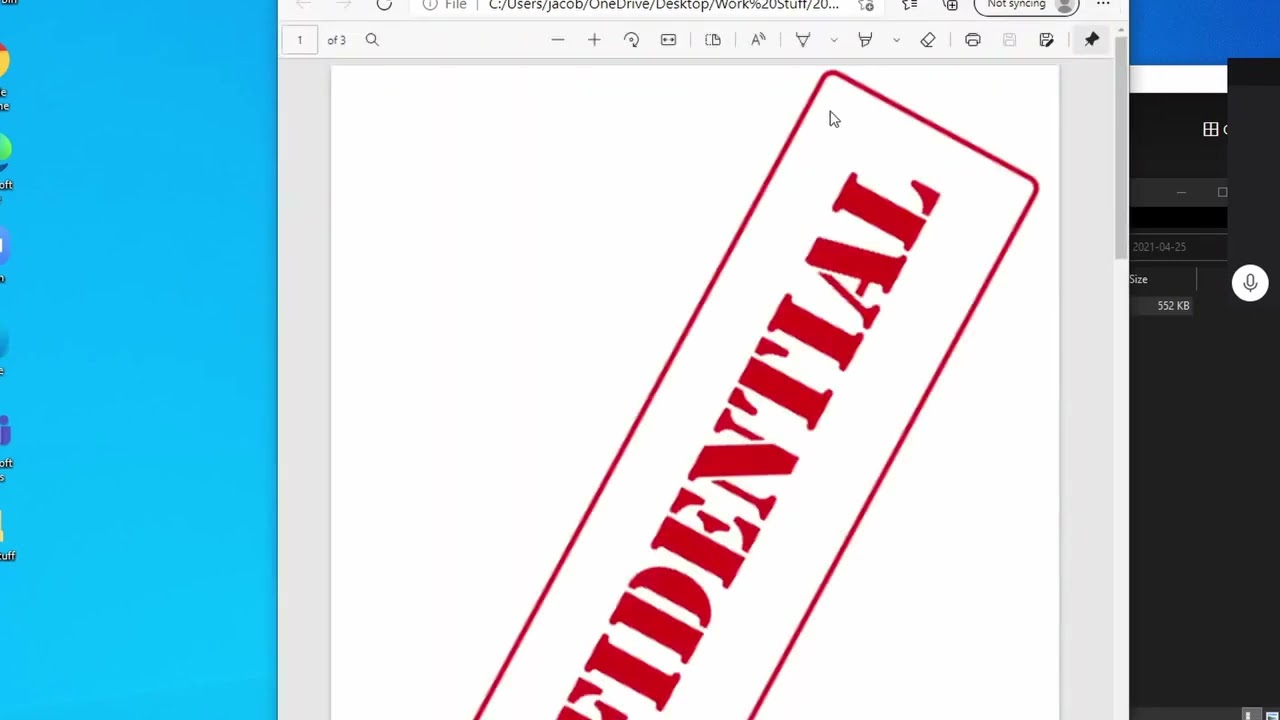Toggle fit to width
Image resolution: width=1280 pixels, height=720 pixels.
click(668, 40)
